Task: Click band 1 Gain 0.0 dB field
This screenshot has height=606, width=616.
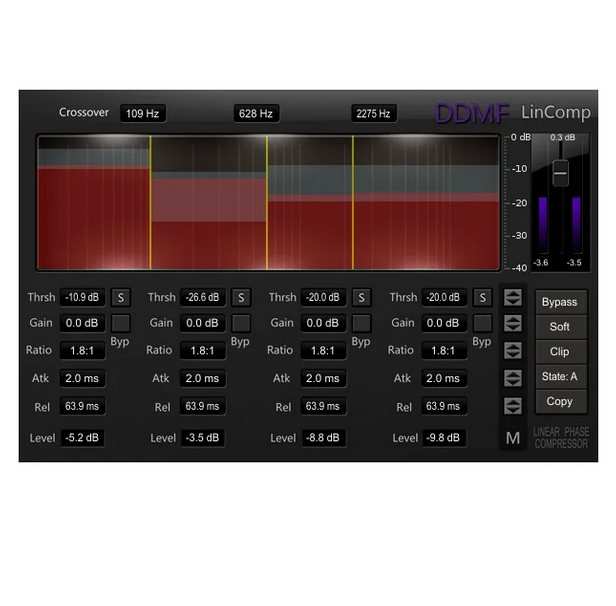Action: pos(82,323)
